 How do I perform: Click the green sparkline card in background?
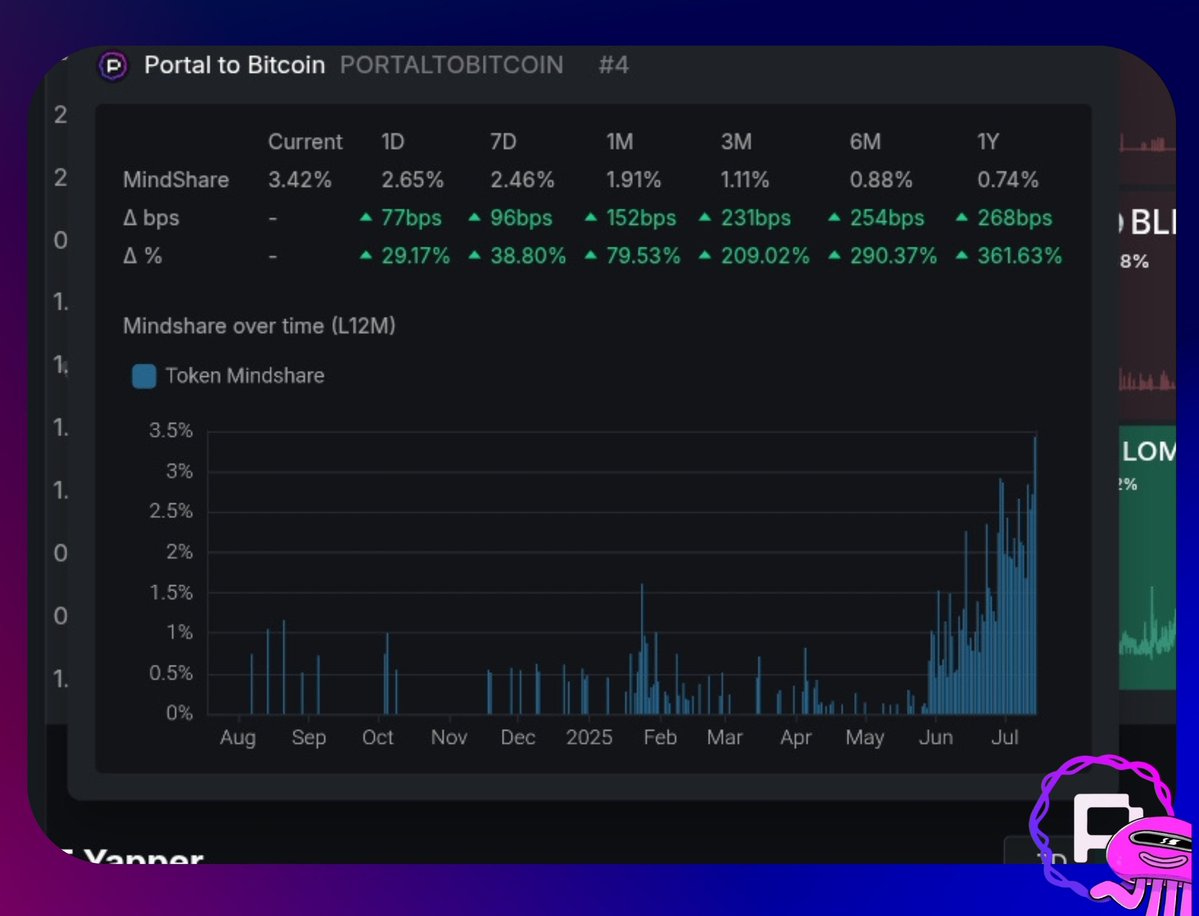point(1147,558)
